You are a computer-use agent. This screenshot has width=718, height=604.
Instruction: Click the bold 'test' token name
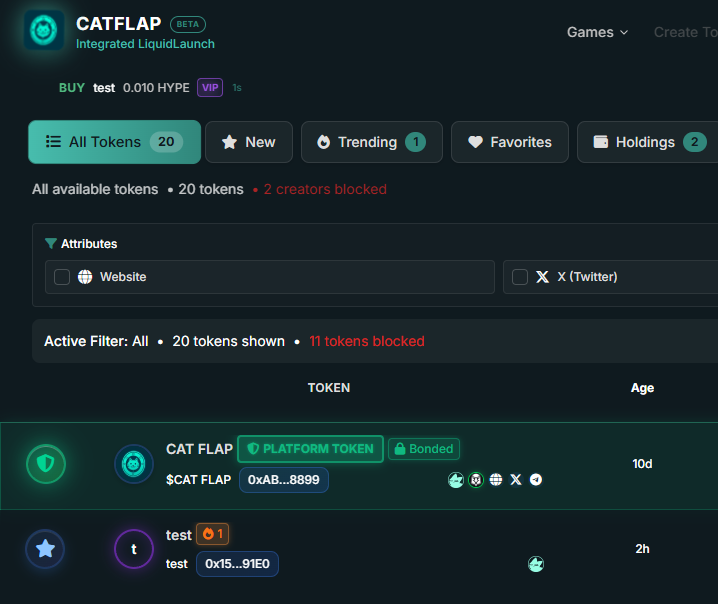click(179, 535)
